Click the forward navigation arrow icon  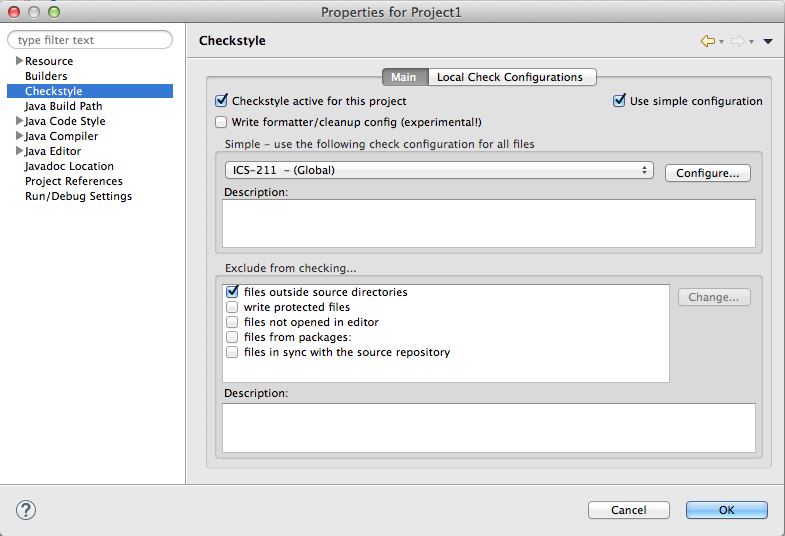tap(737, 41)
